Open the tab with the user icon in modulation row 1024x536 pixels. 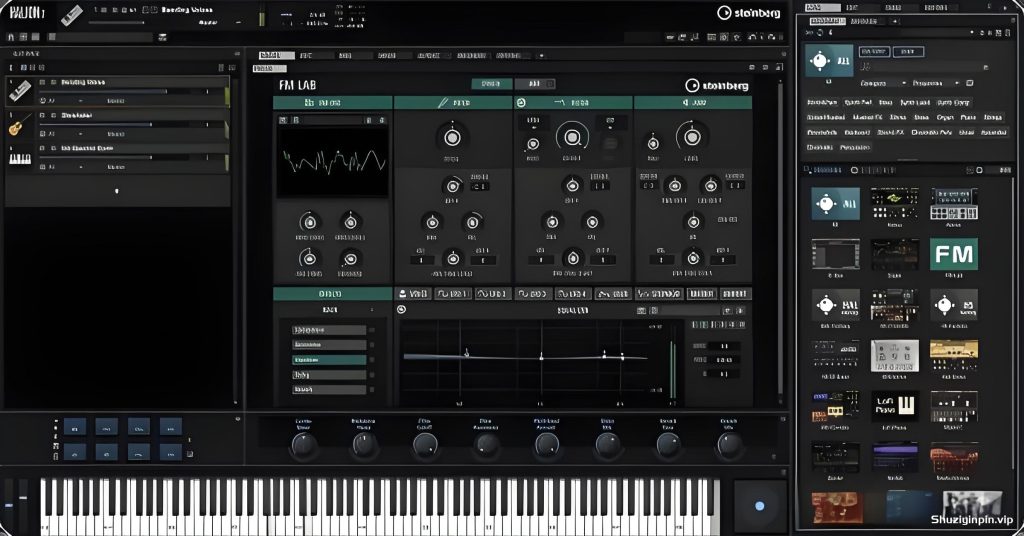tap(413, 294)
